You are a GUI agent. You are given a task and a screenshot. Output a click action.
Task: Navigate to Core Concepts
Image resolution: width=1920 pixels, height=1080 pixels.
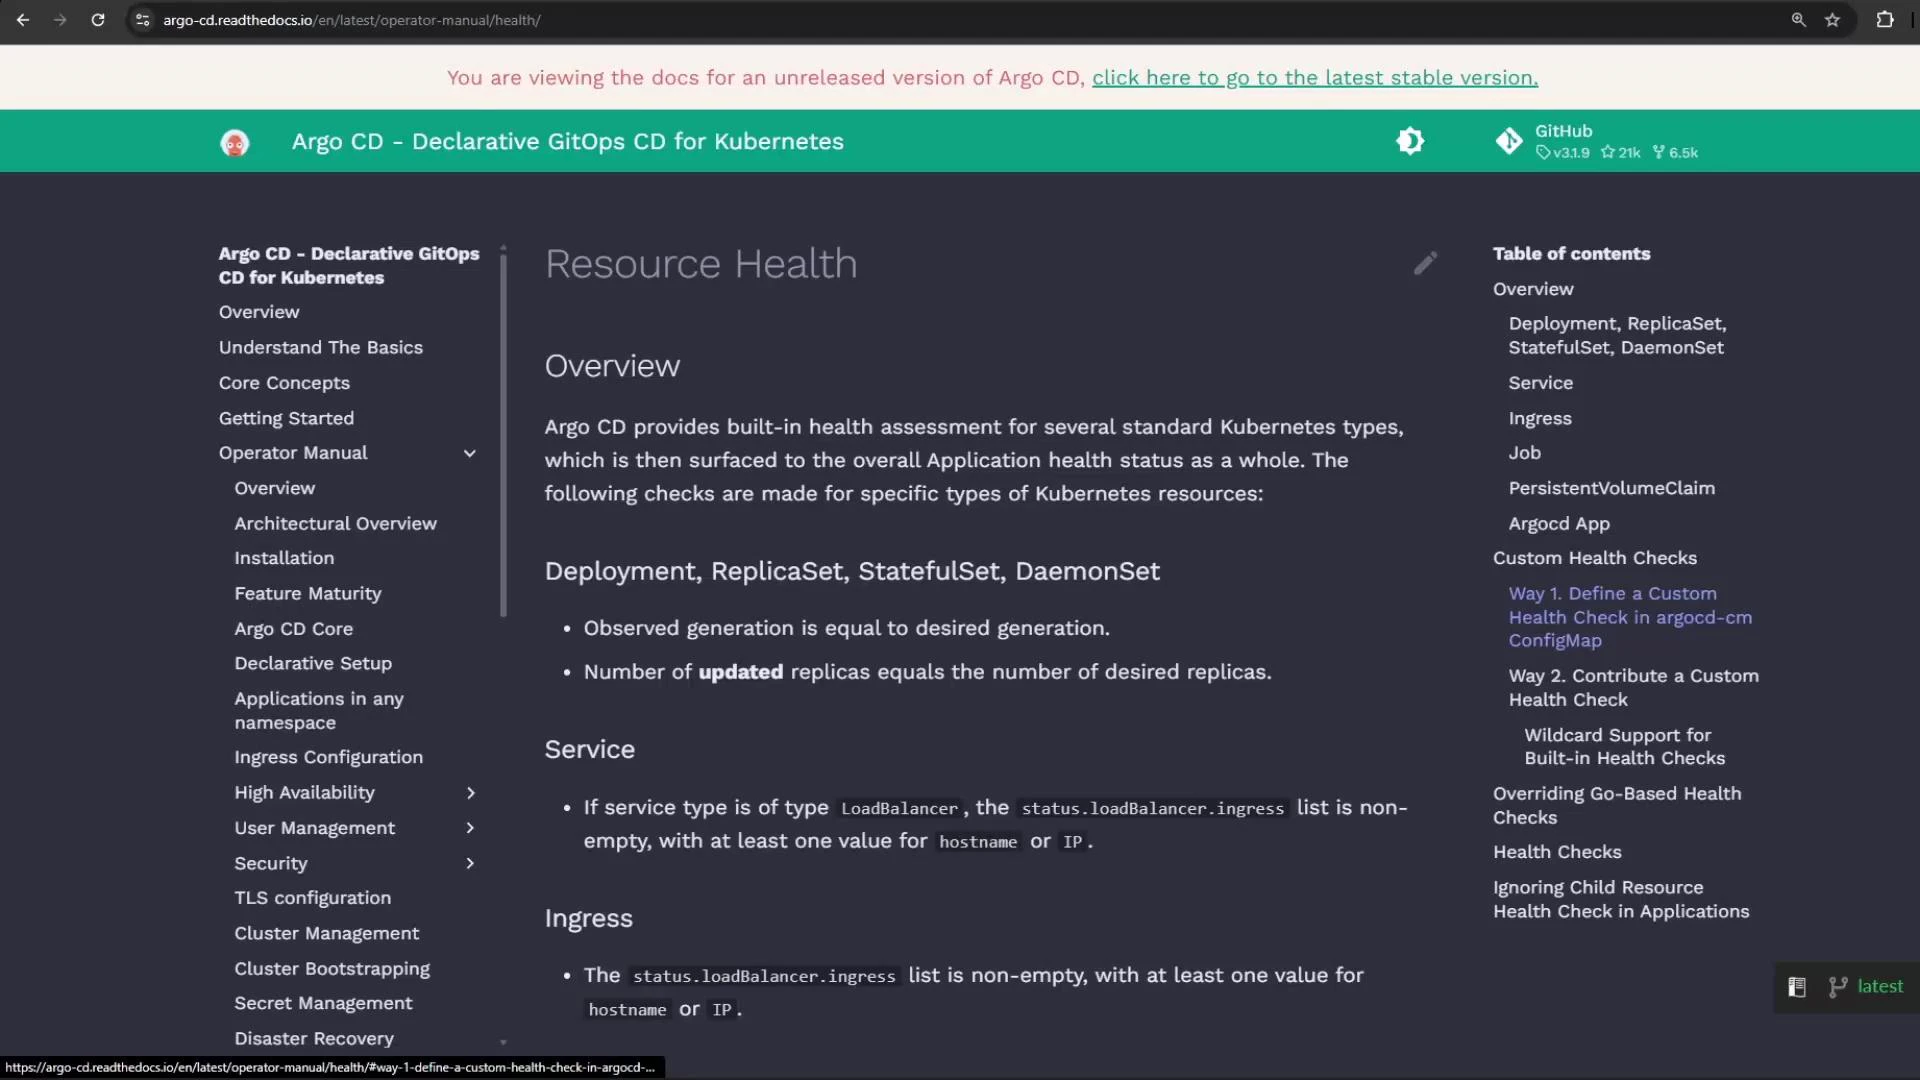tap(284, 383)
